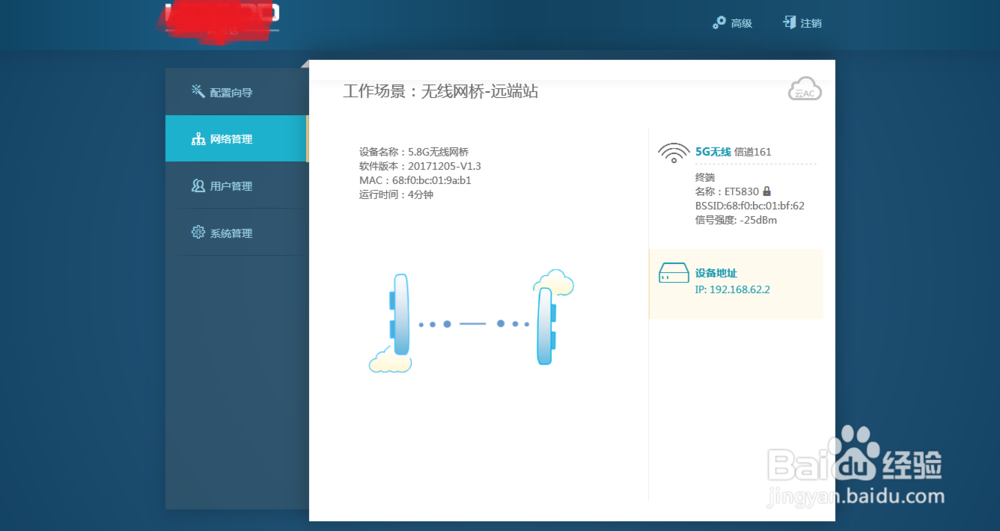
Task: Click the BSSID:68:f0:bc:01:bf:62 text
Action: coord(750,206)
